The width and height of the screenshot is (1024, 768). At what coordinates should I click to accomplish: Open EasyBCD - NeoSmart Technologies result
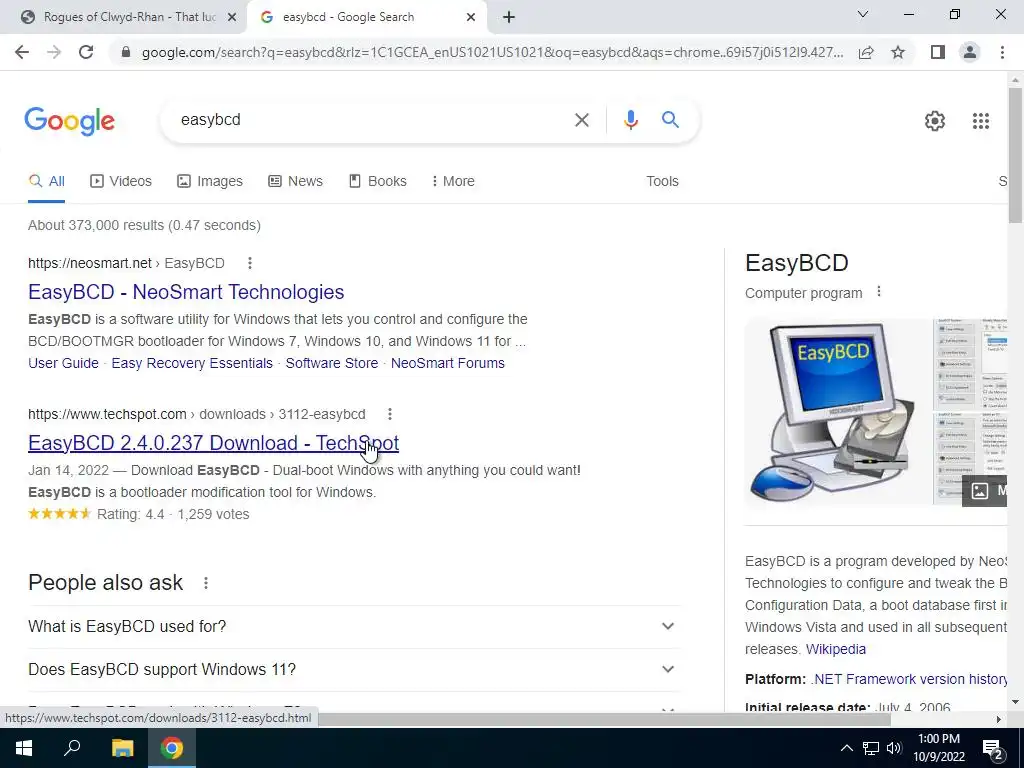pyautogui.click(x=186, y=292)
